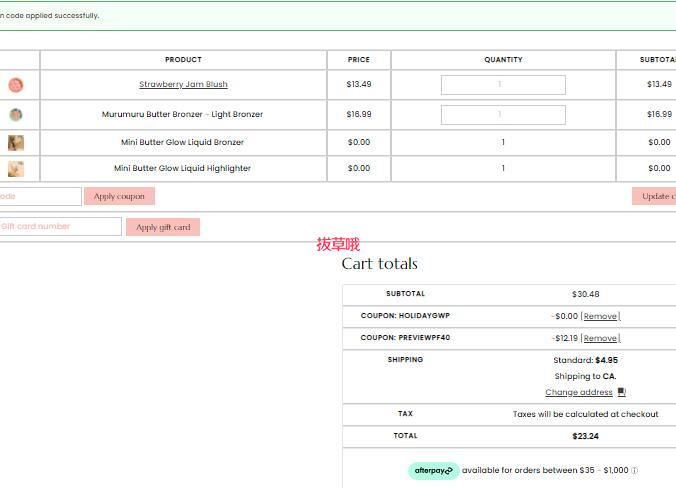Click the QUANTITY column header
676x488 pixels.
coord(503,59)
